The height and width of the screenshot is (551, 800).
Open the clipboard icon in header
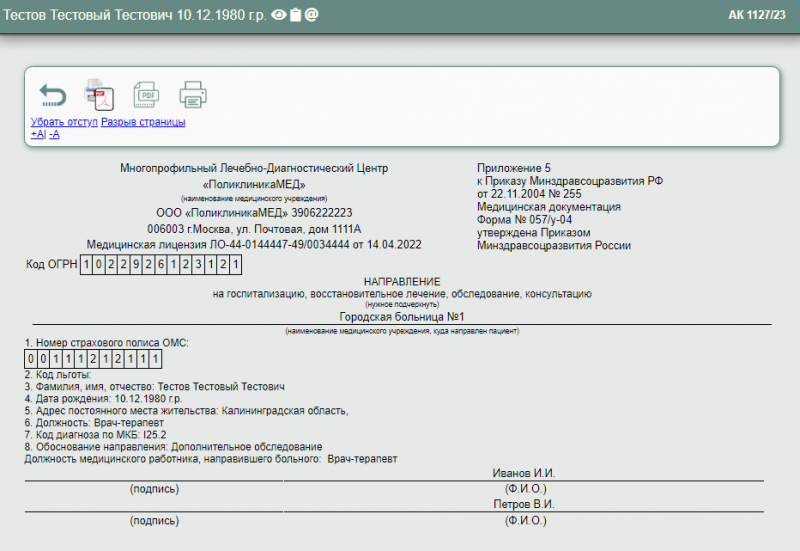click(295, 16)
